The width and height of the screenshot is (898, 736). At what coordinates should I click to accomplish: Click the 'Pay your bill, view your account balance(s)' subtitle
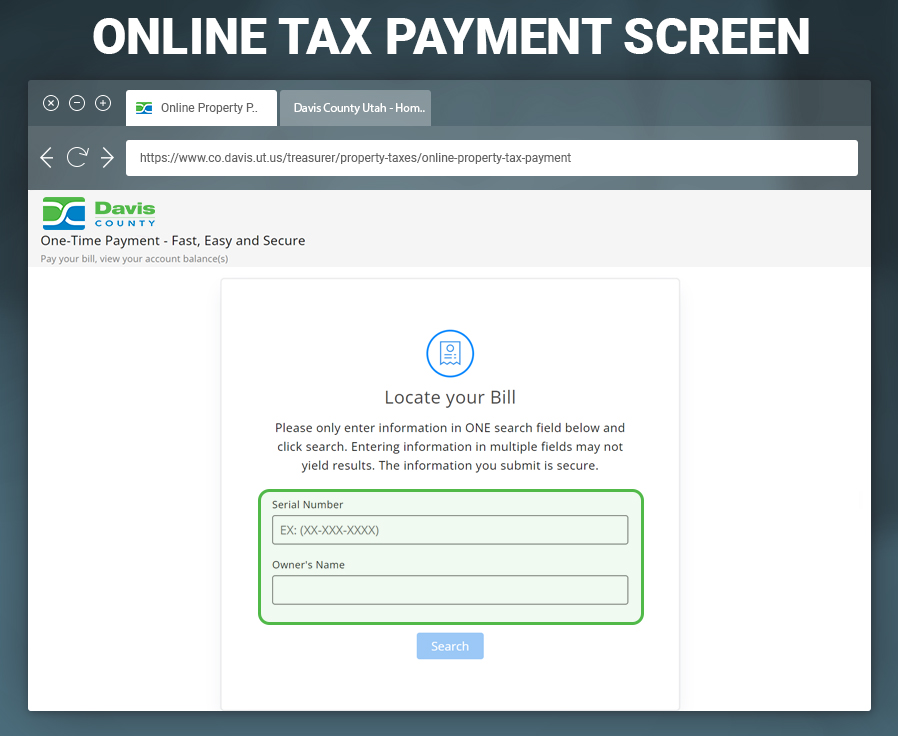pos(134,259)
